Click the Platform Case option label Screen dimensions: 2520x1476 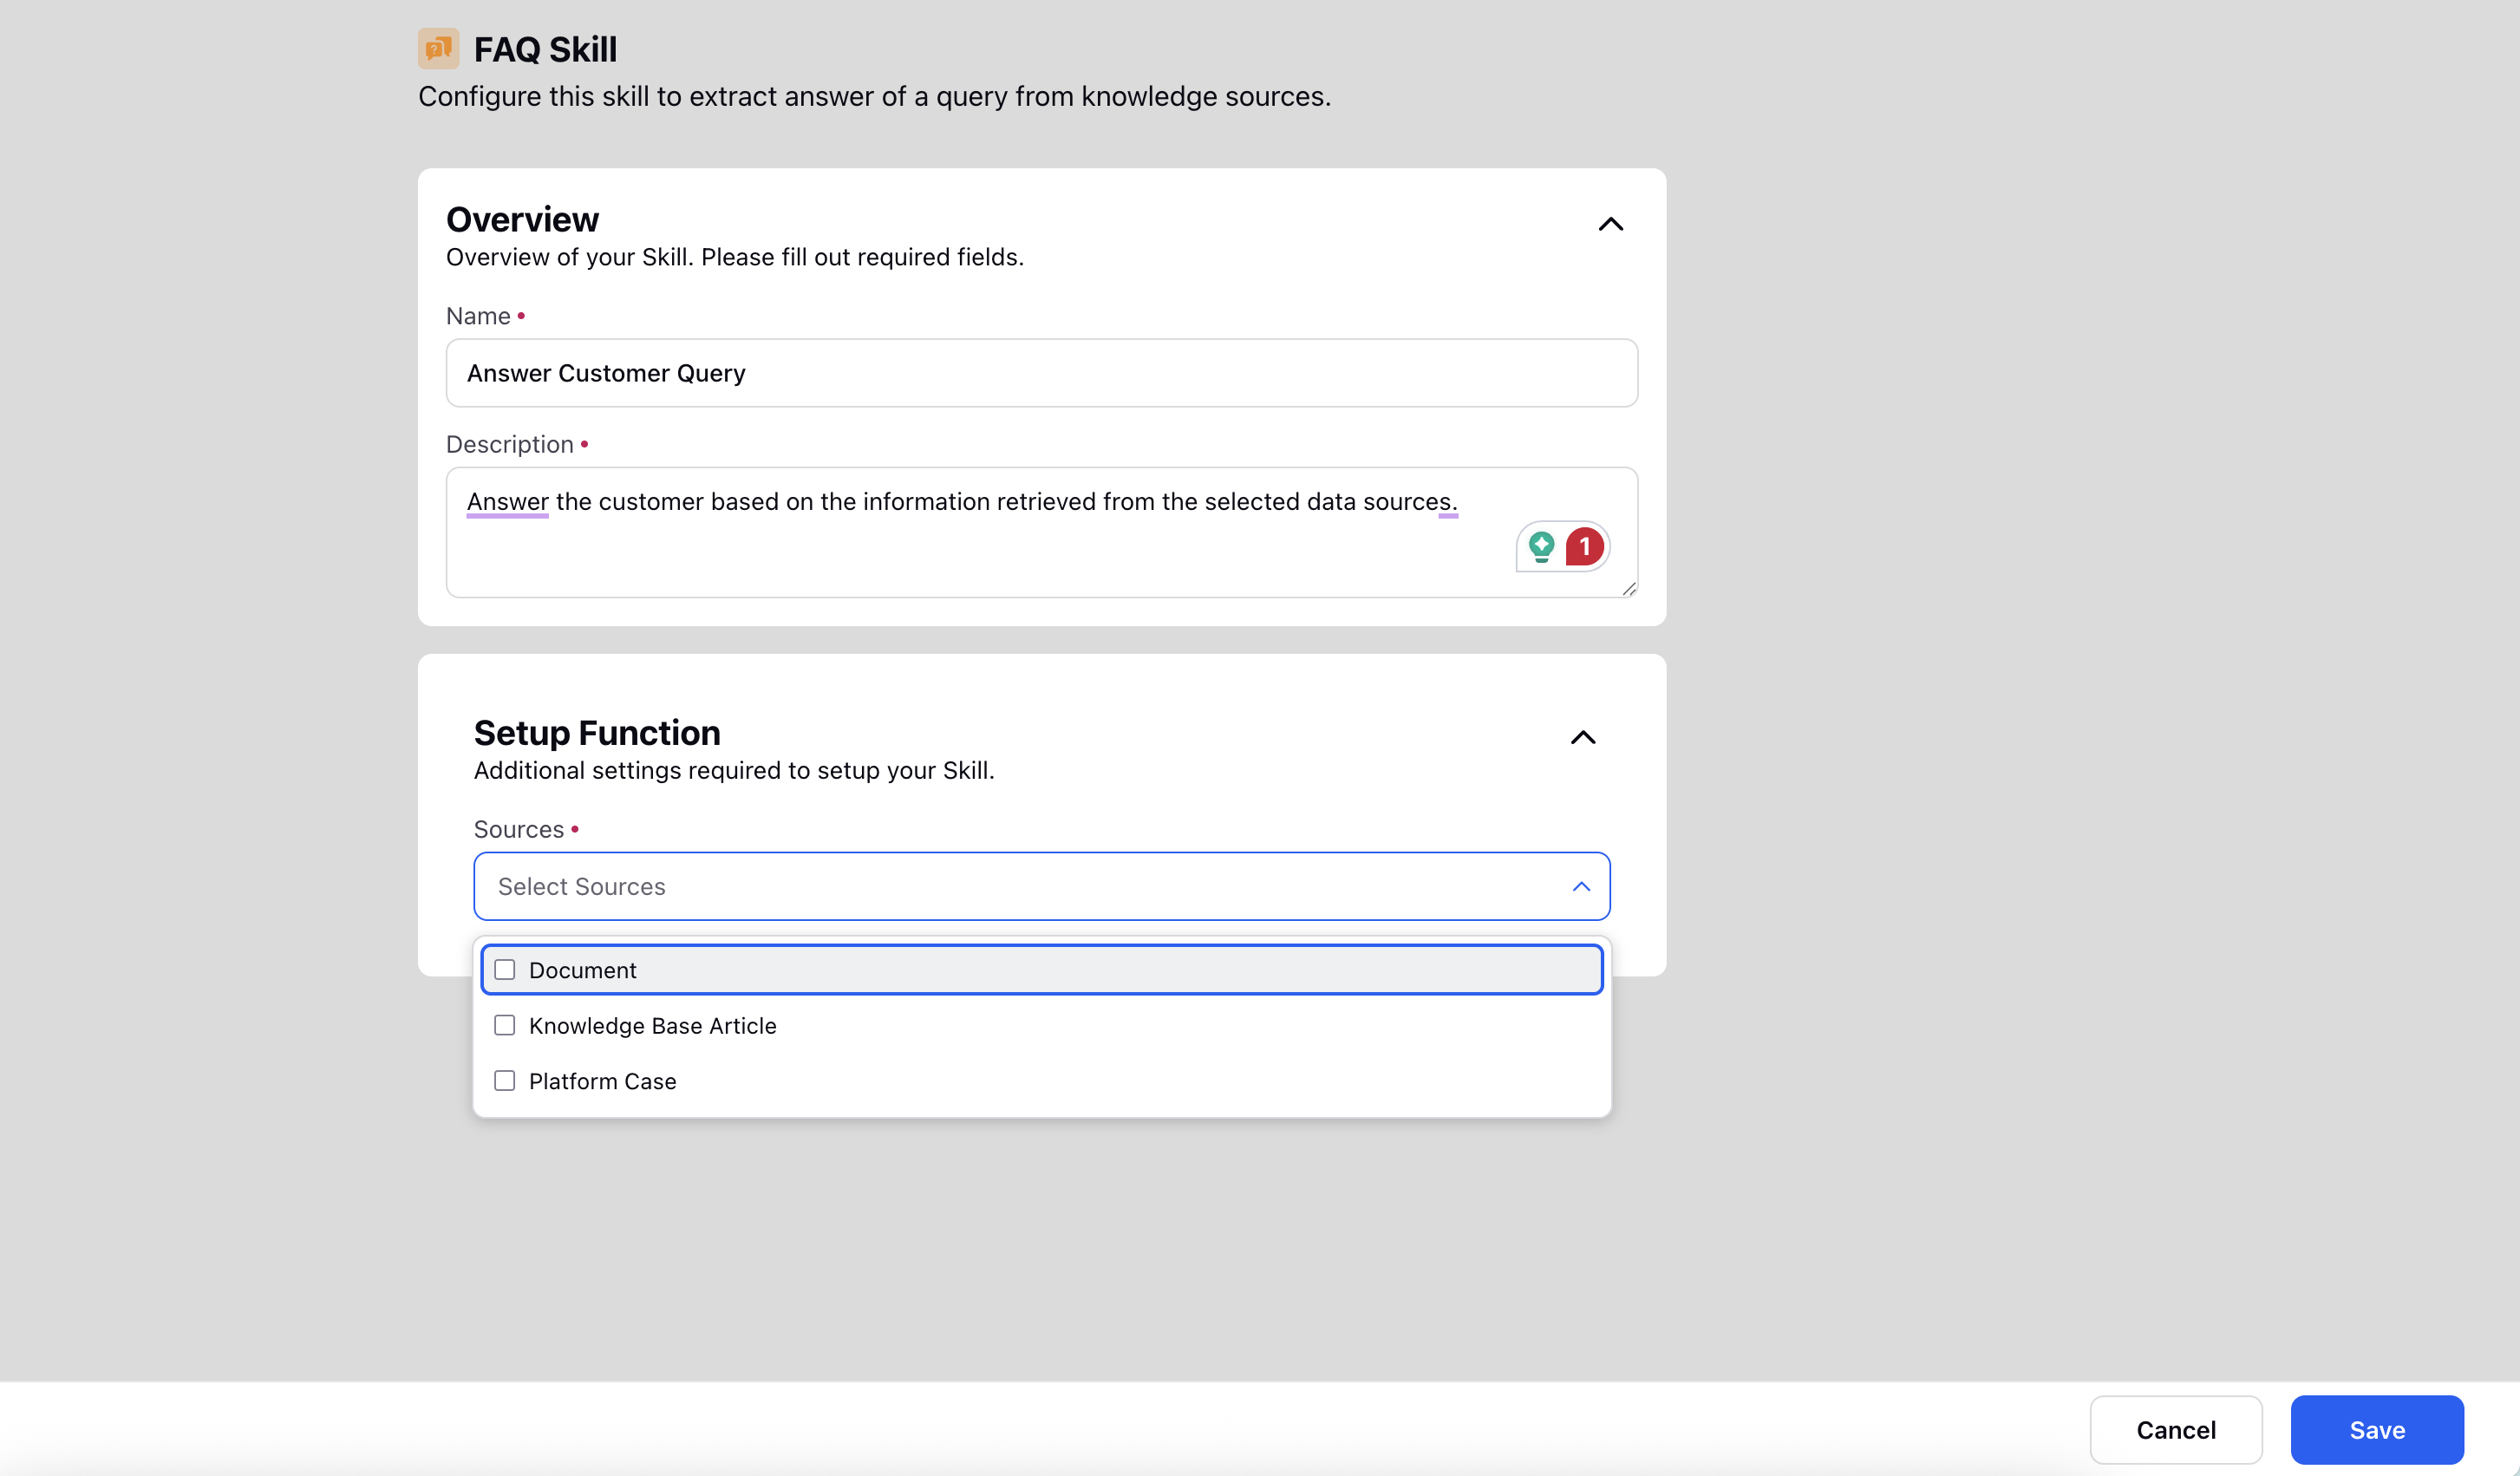[602, 1082]
